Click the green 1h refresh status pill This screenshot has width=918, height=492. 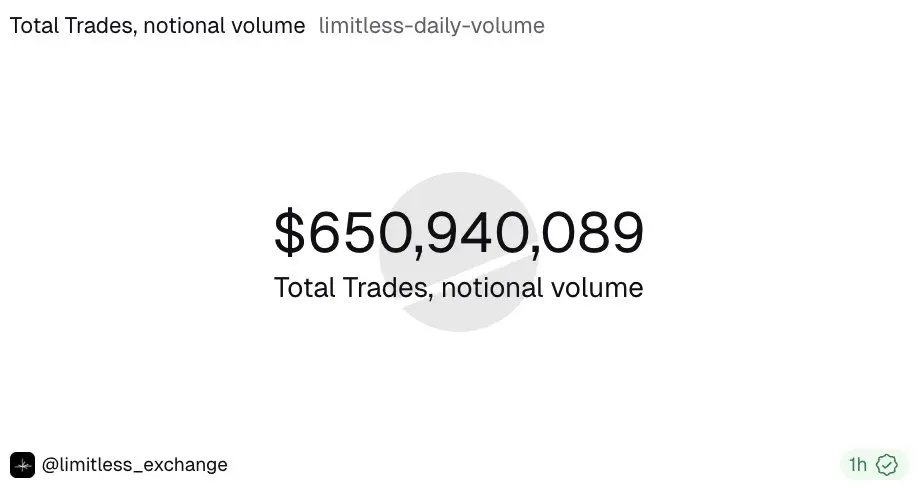coord(874,465)
